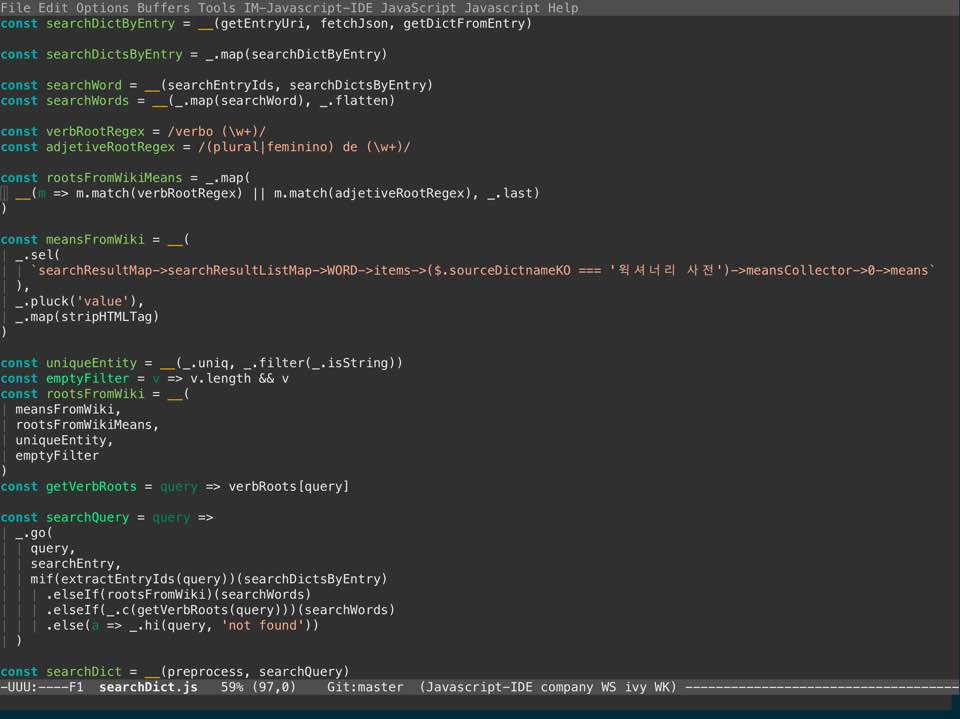Screen dimensions: 960x719
Task: Click searchEntryIds in searchWord line
Action: [x=220, y=85]
